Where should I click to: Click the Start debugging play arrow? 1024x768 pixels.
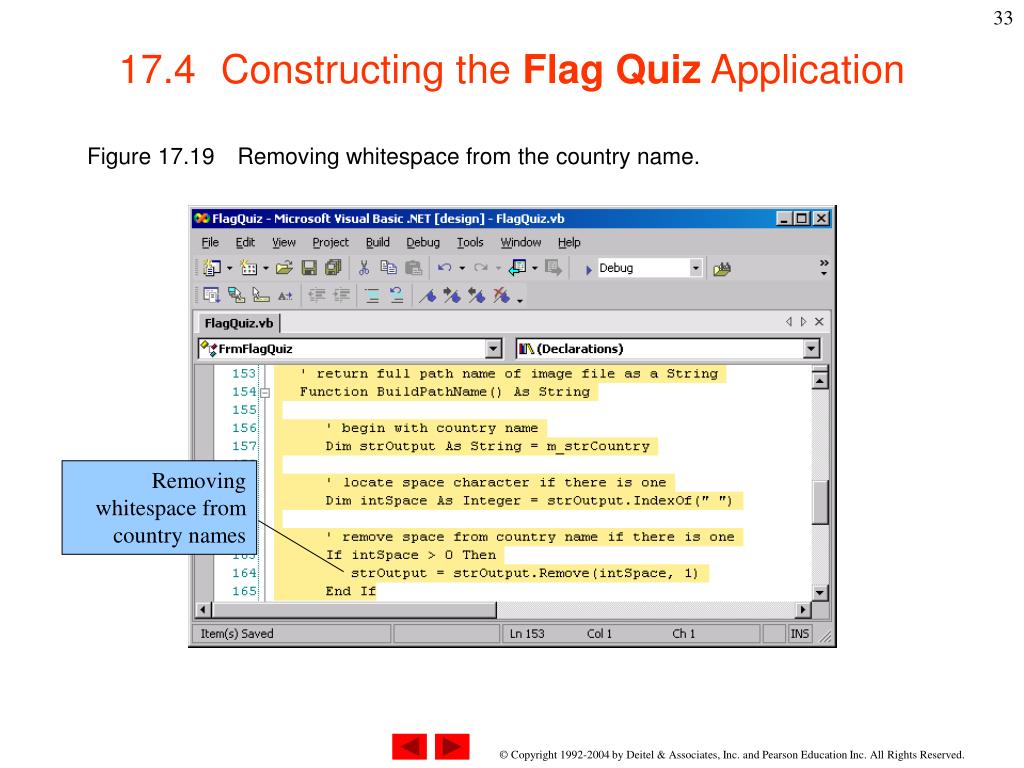click(x=588, y=269)
